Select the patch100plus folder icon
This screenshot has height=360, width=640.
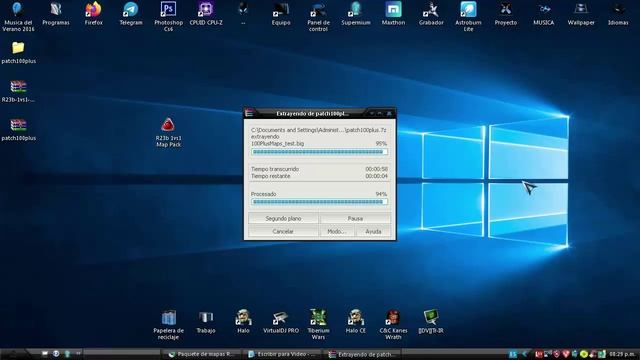(18, 52)
